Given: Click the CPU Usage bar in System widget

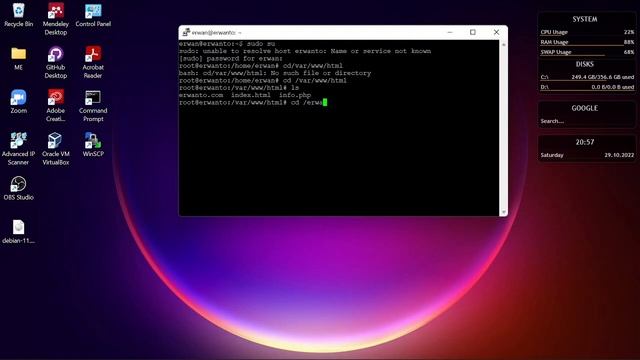Looking at the screenshot, I should click(587, 32).
